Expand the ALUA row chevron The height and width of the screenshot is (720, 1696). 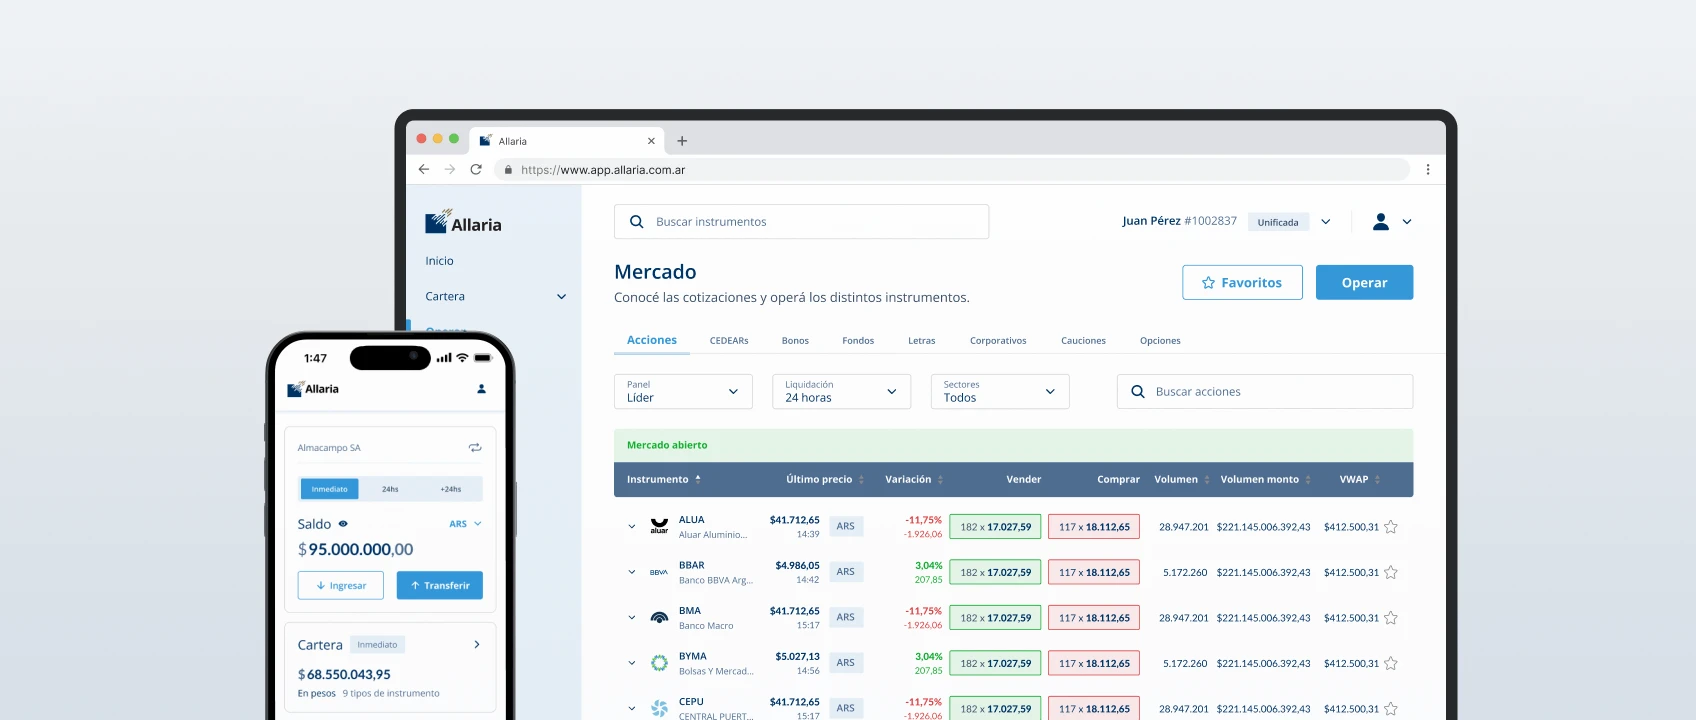click(632, 526)
